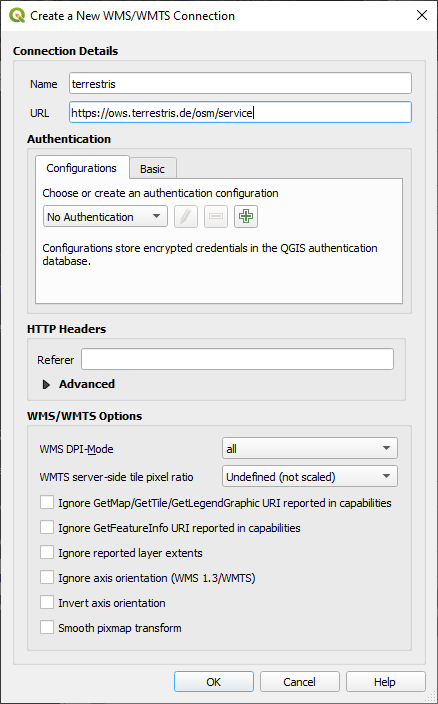This screenshot has width=438, height=704.
Task: Toggle Ignore reported layer extents
Action: coord(47,553)
